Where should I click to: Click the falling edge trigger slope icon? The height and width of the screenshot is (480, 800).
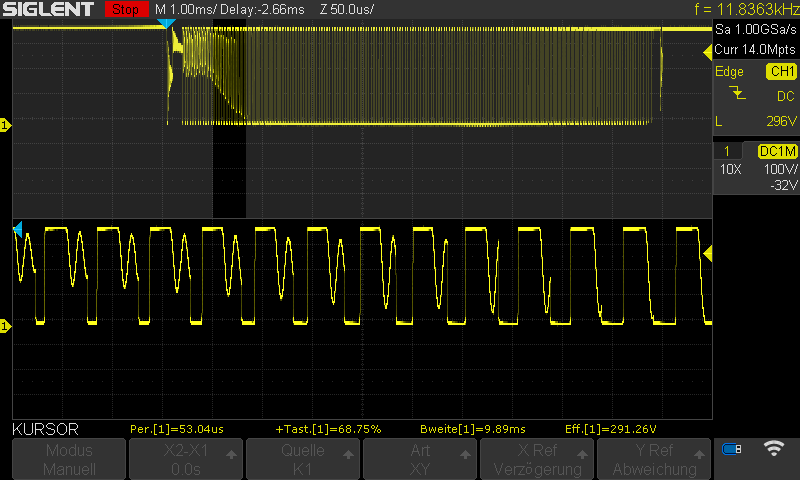pyautogui.click(x=737, y=93)
